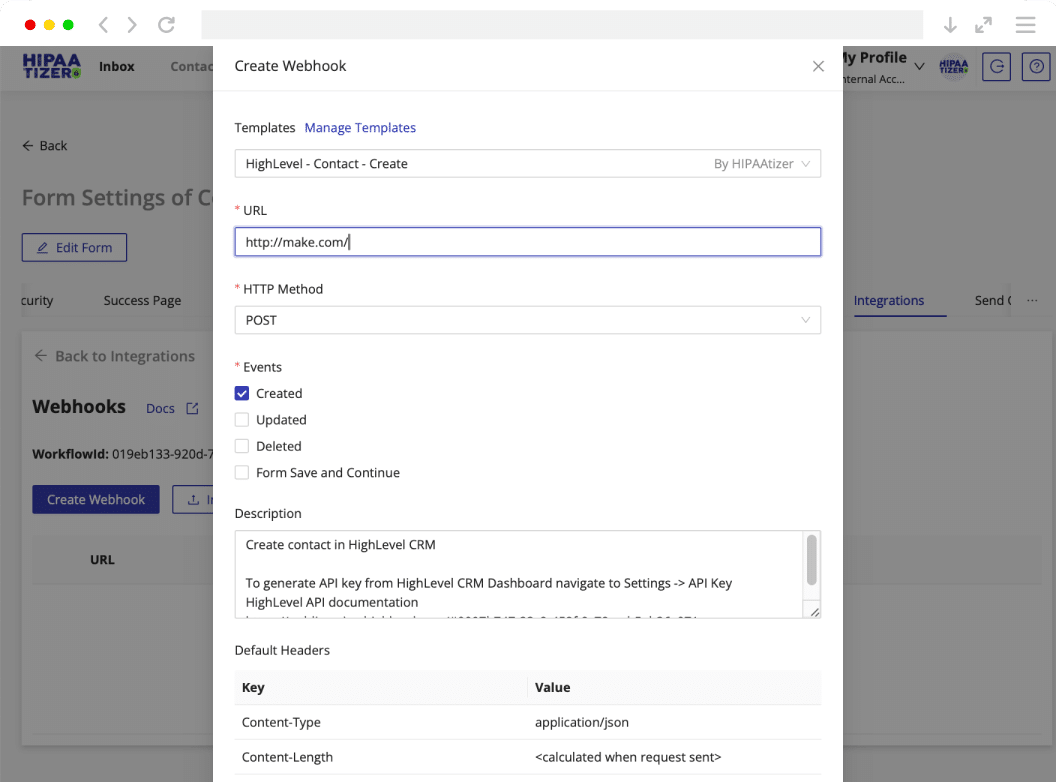Open the Contacts menu item

click(x=191, y=66)
